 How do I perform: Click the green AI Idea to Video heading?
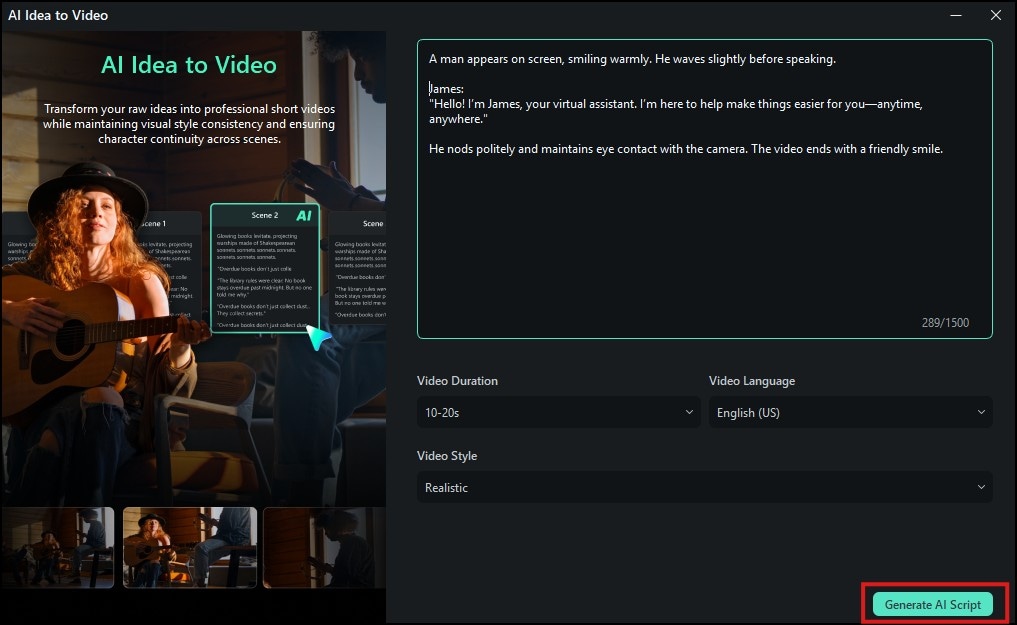189,65
